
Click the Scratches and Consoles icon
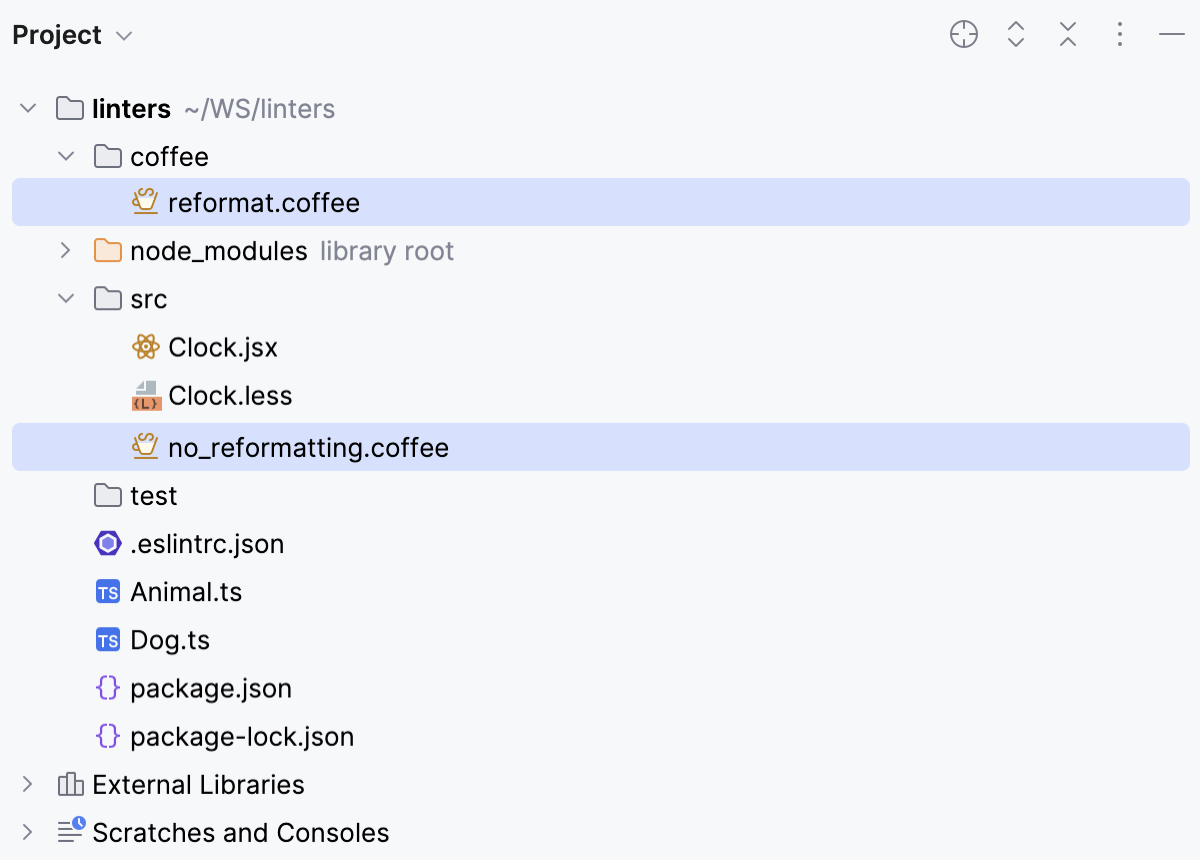pos(69,831)
